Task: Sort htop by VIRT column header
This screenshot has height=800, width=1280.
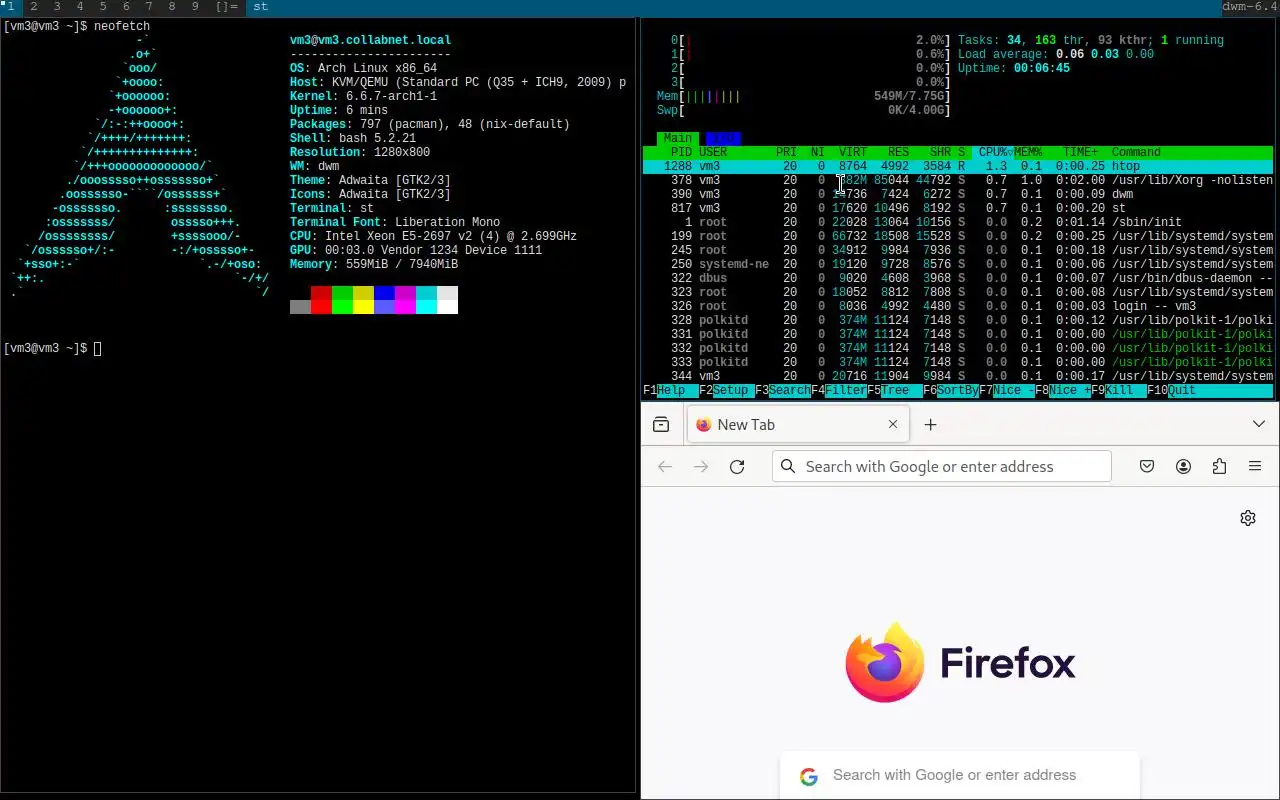Action: tap(853, 152)
